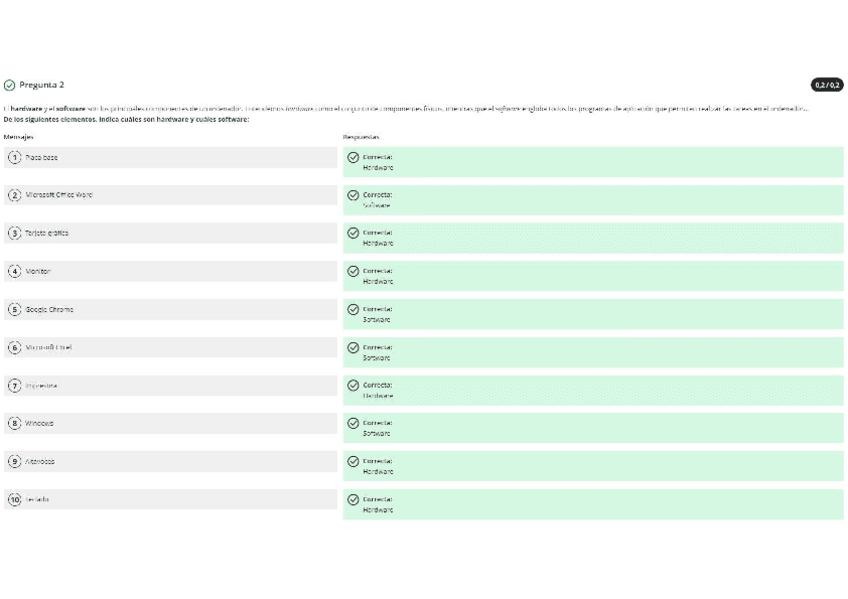848x599 pixels.
Task: Click the green Hardware answer box for item 7
Action: click(x=592, y=390)
